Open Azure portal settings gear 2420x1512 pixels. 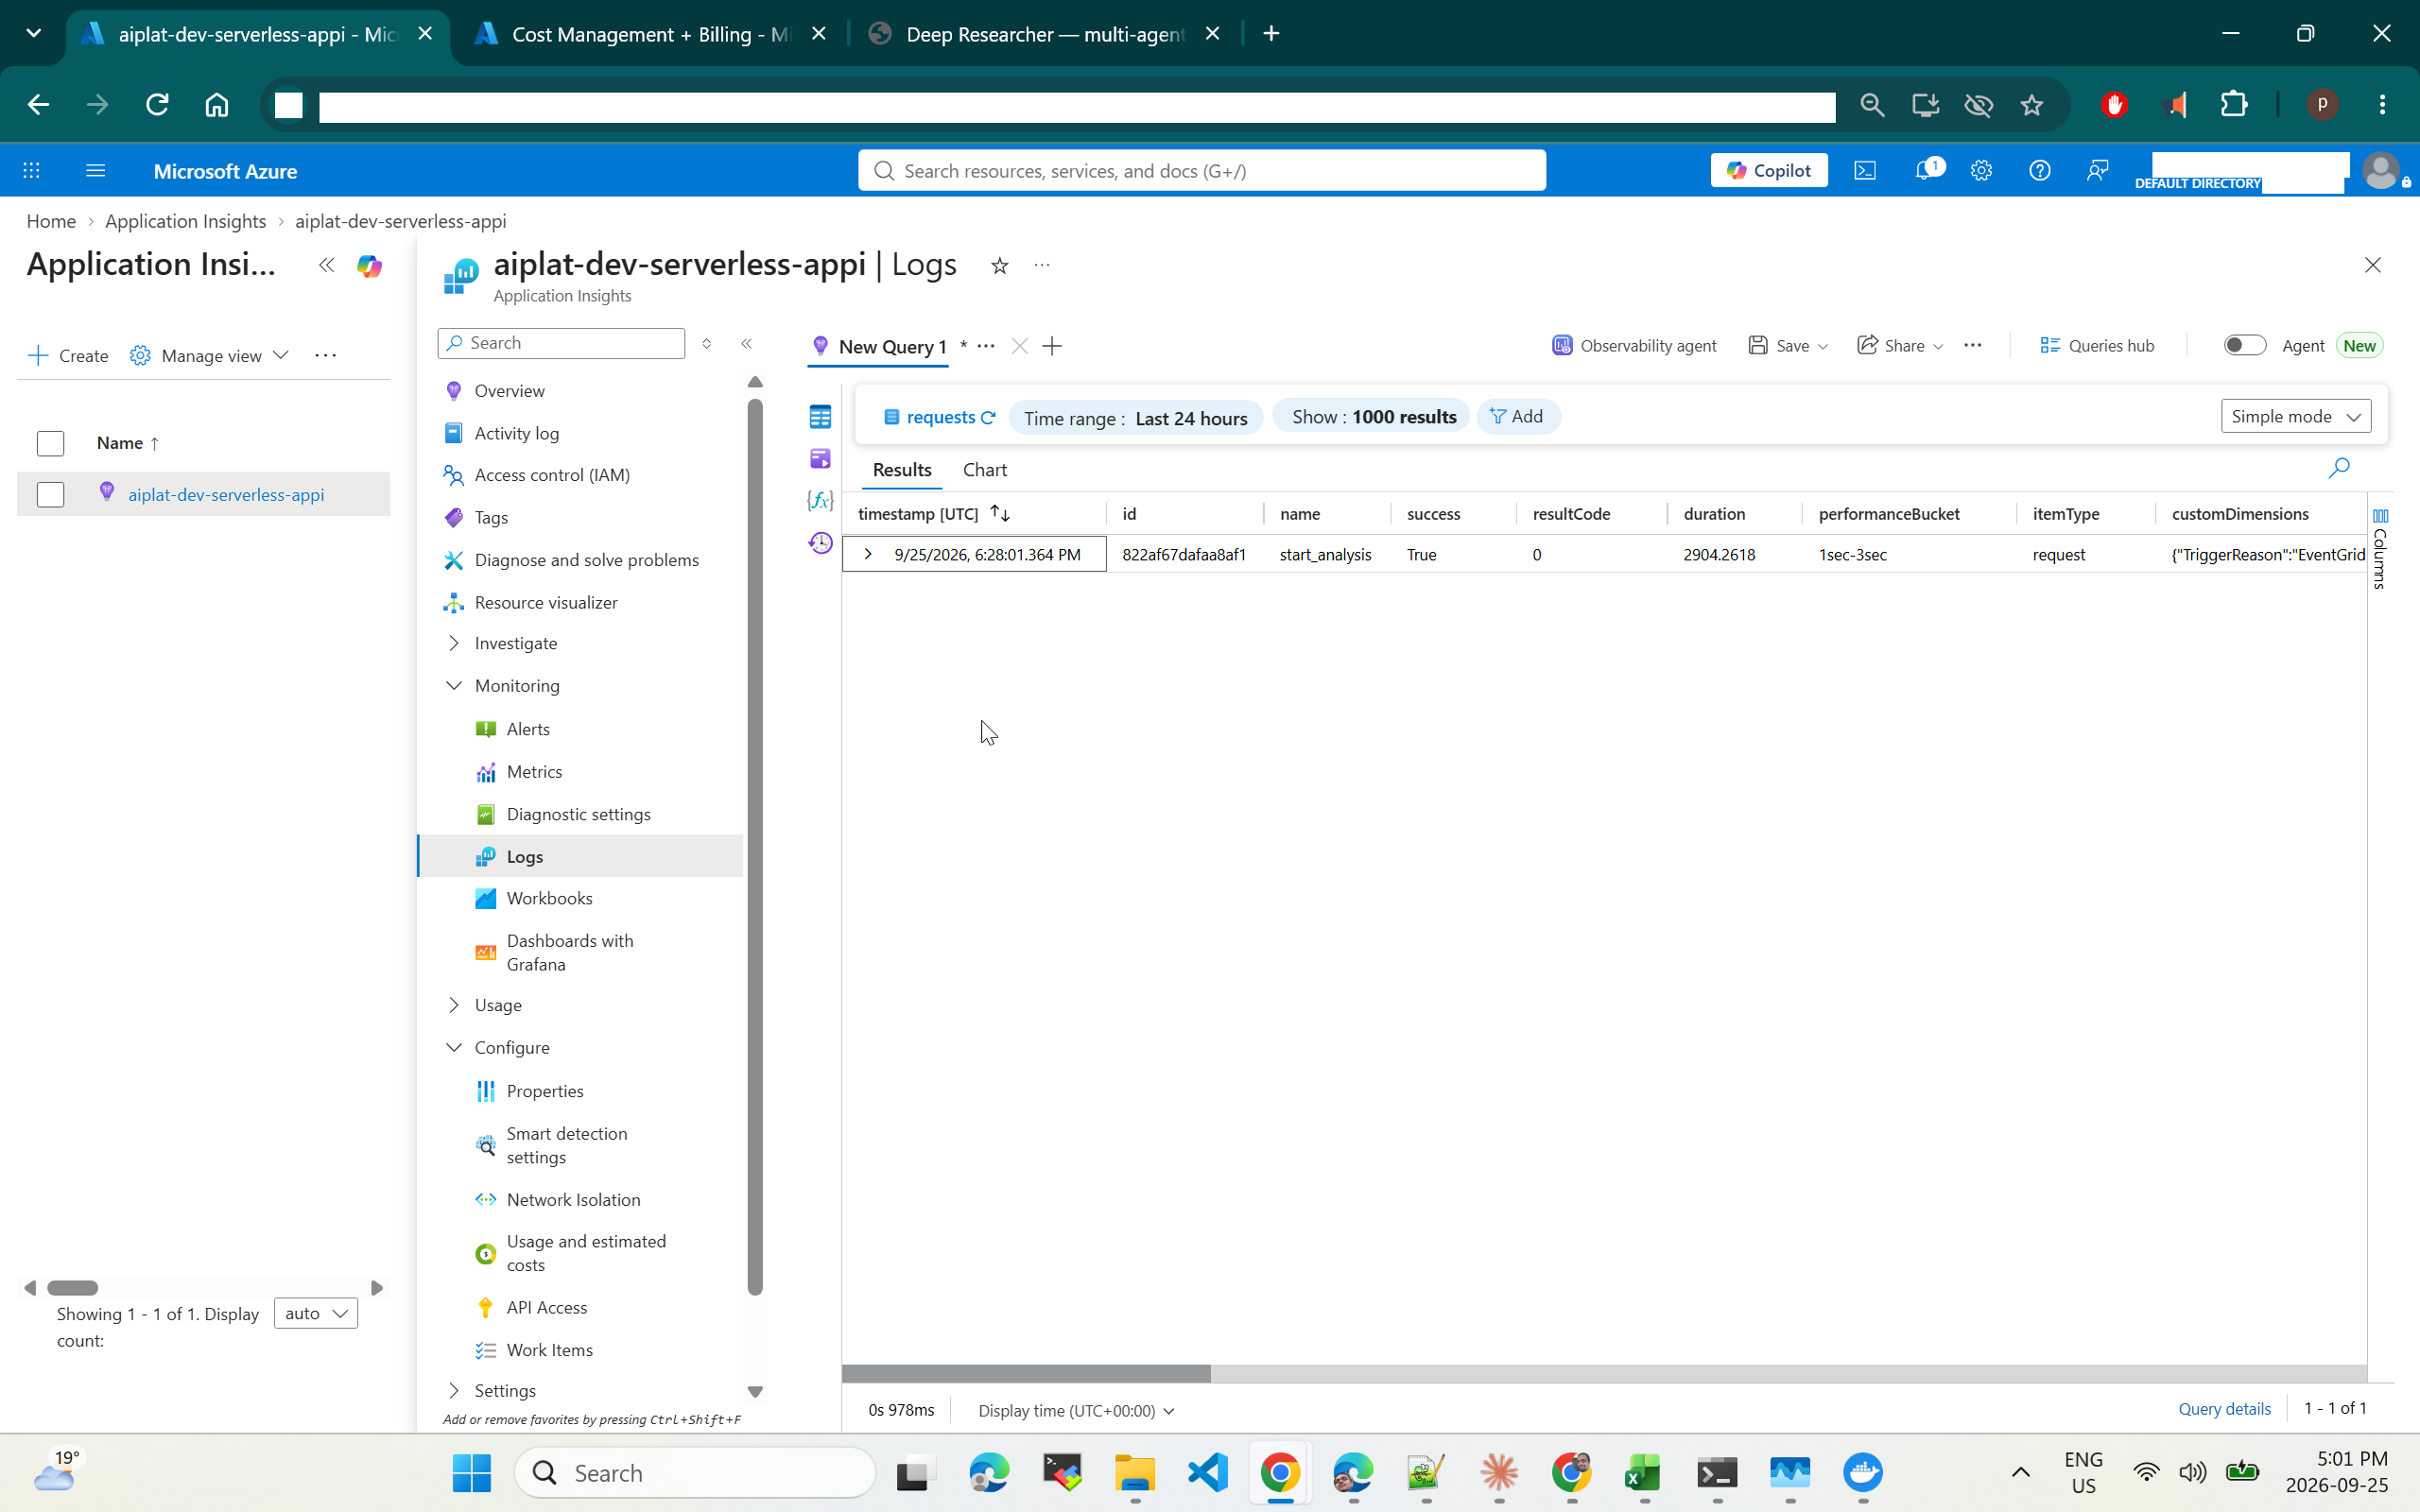1981,171
